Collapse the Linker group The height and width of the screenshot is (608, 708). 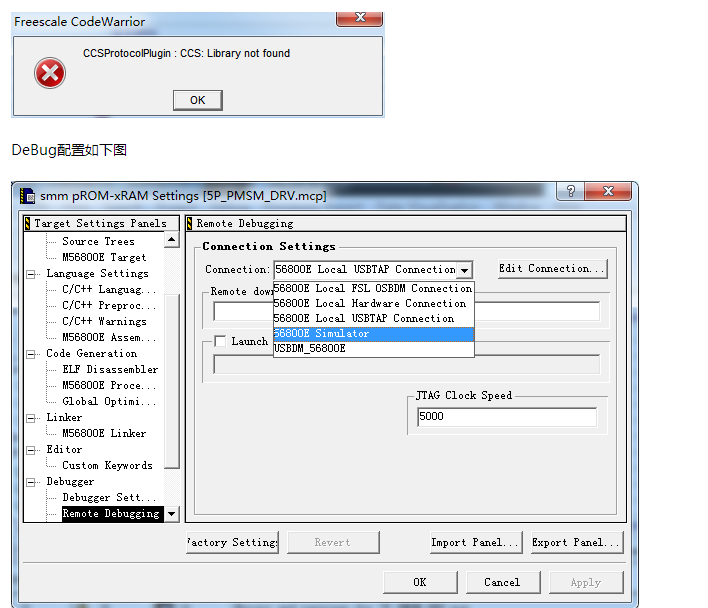pos(31,418)
